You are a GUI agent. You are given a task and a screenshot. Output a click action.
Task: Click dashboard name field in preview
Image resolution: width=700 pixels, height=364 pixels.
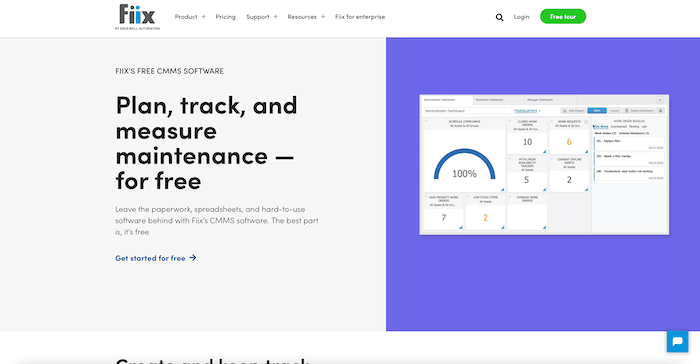tap(467, 111)
